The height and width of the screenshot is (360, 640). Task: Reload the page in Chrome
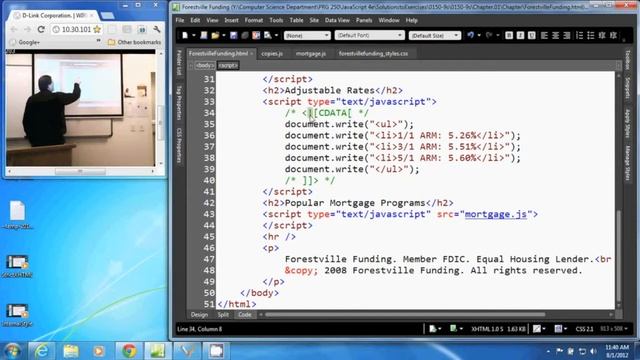(x=41, y=29)
